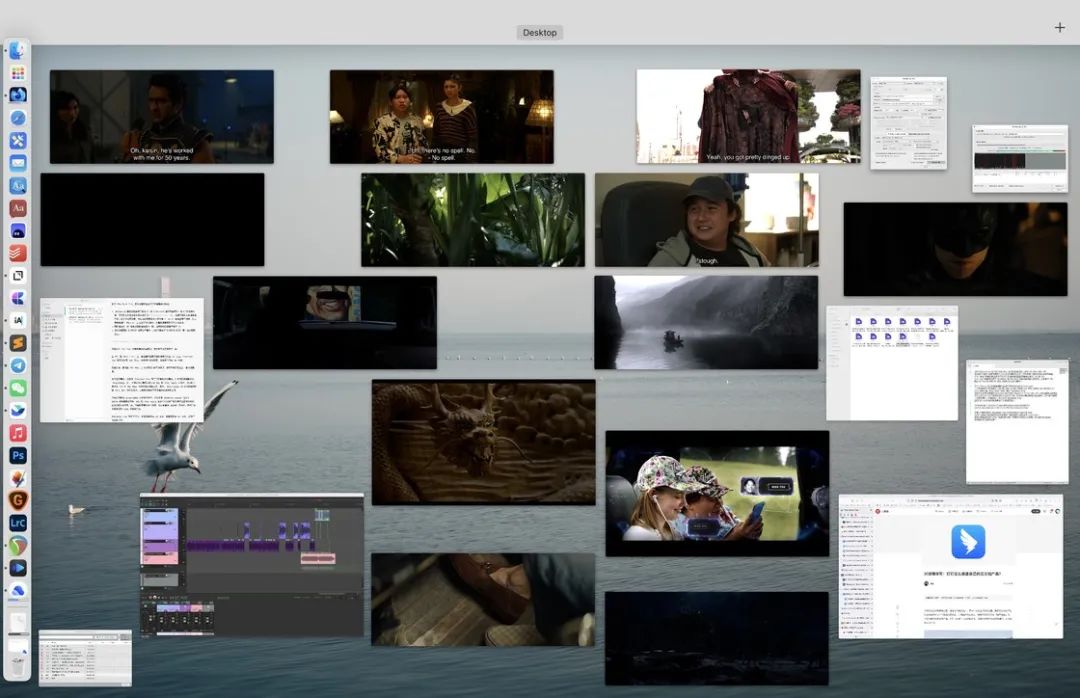
Task: Launch WeChat from the Dock
Action: [x=18, y=388]
